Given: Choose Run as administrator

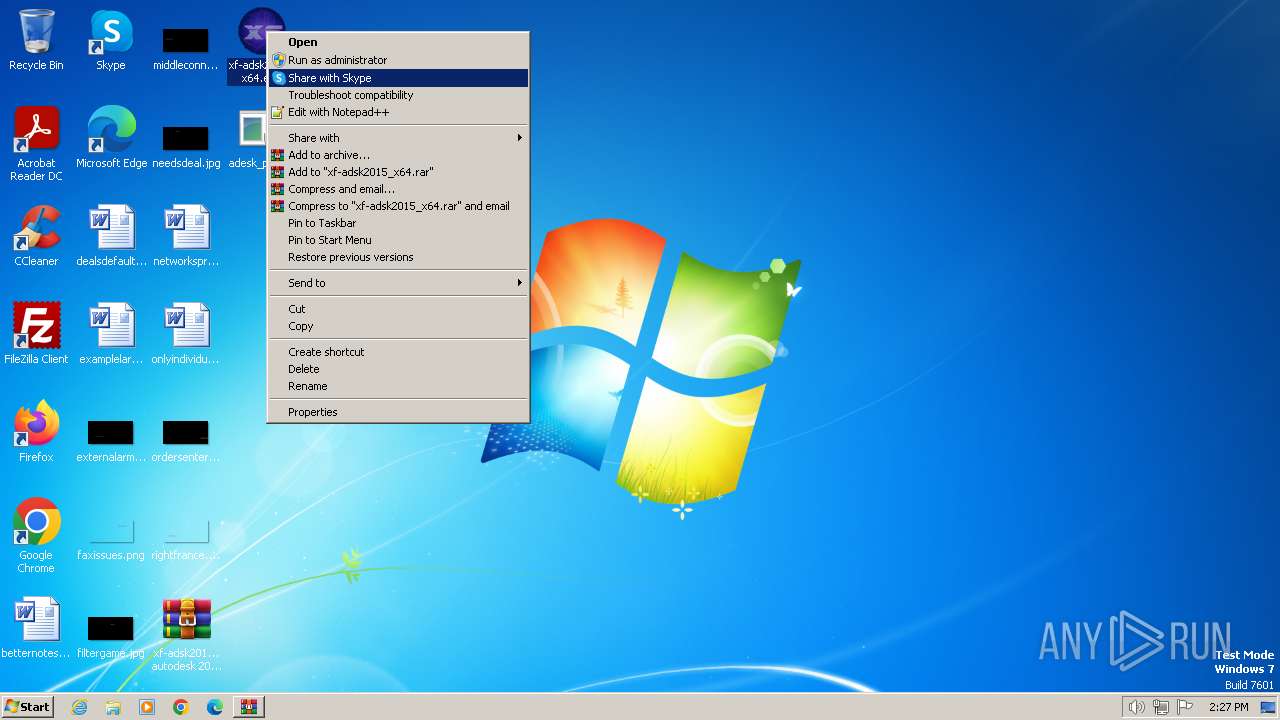Looking at the screenshot, I should pyautogui.click(x=398, y=60).
